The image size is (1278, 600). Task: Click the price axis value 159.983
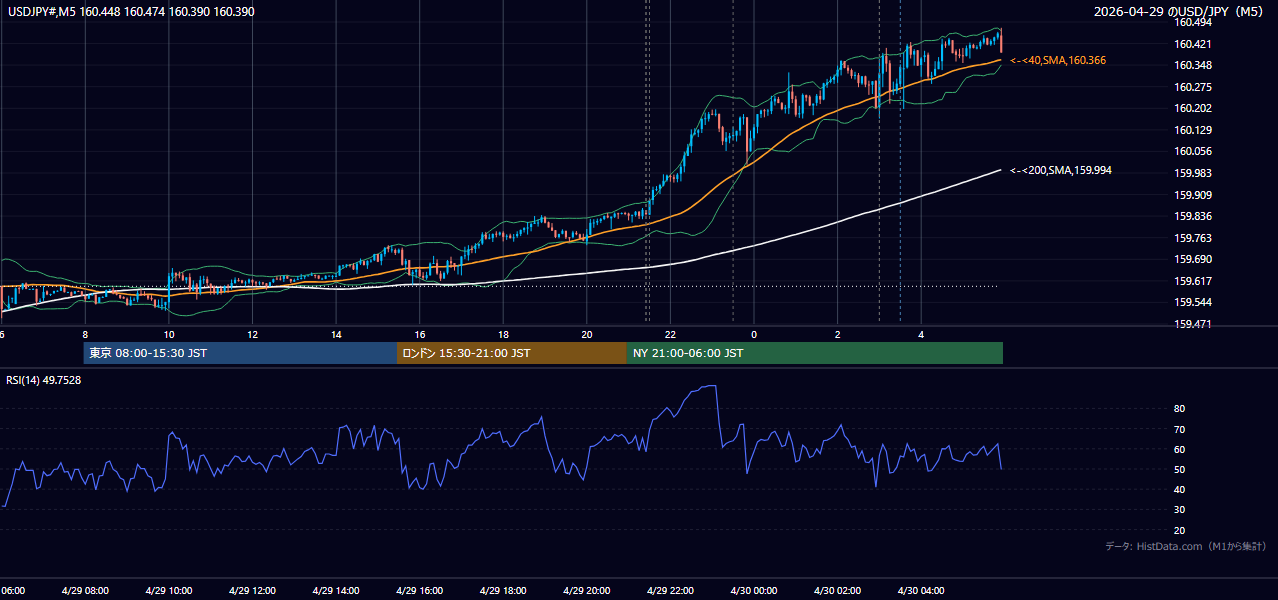1192,173
